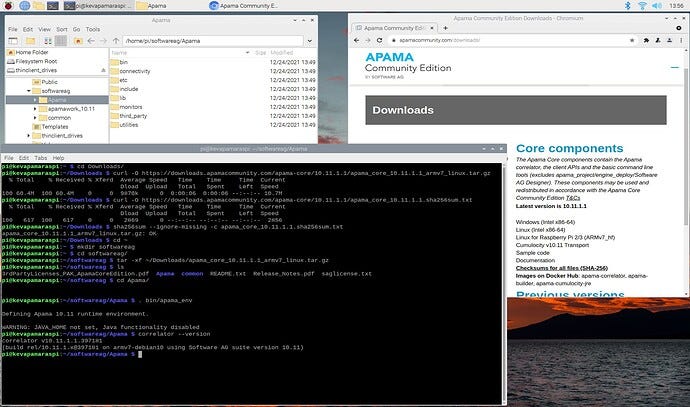Go to home folder via toolbar icon
Screen dimensions: 690x407
pos(78,41)
